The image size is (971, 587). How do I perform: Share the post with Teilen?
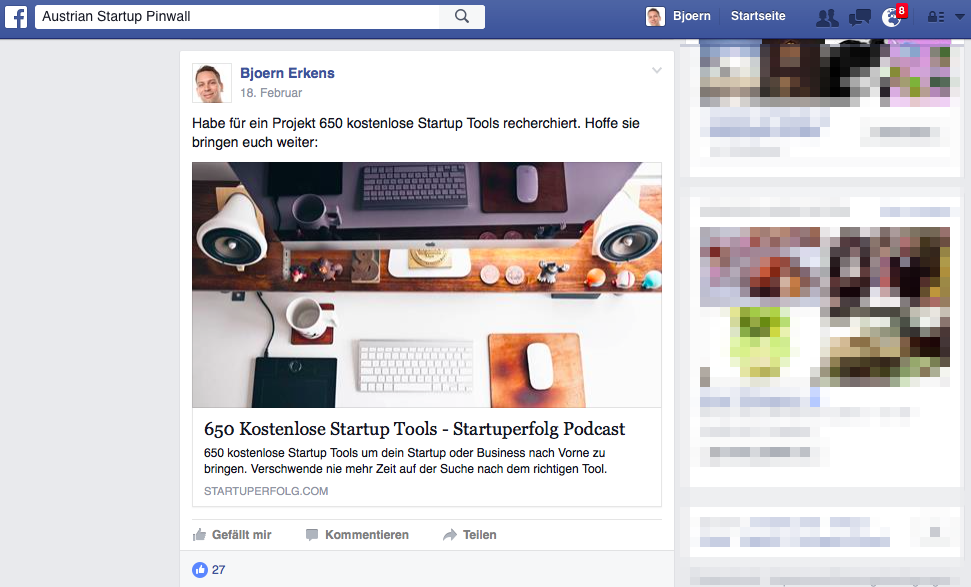(x=470, y=534)
